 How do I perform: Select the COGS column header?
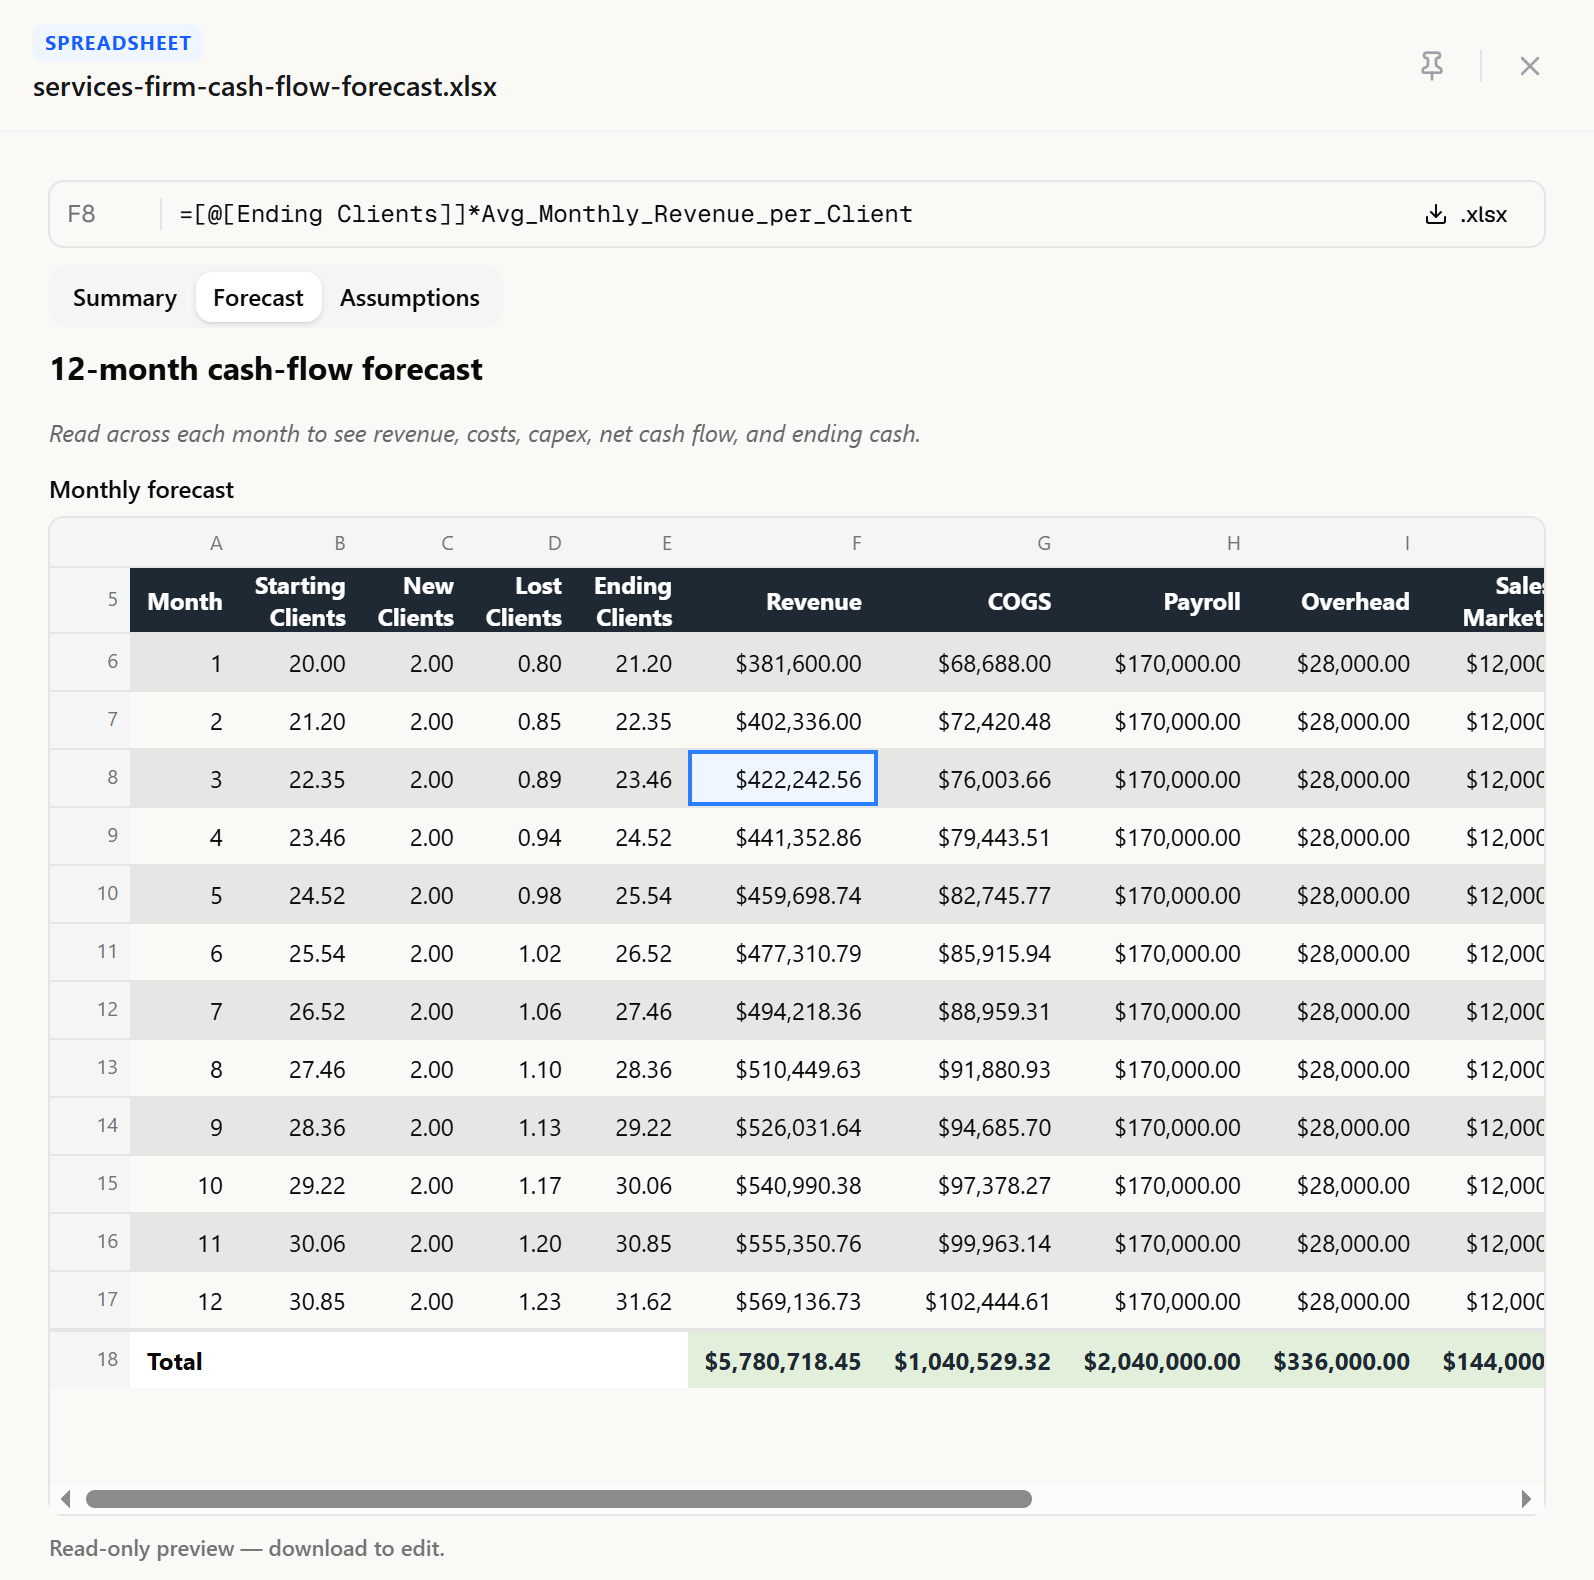click(973, 601)
